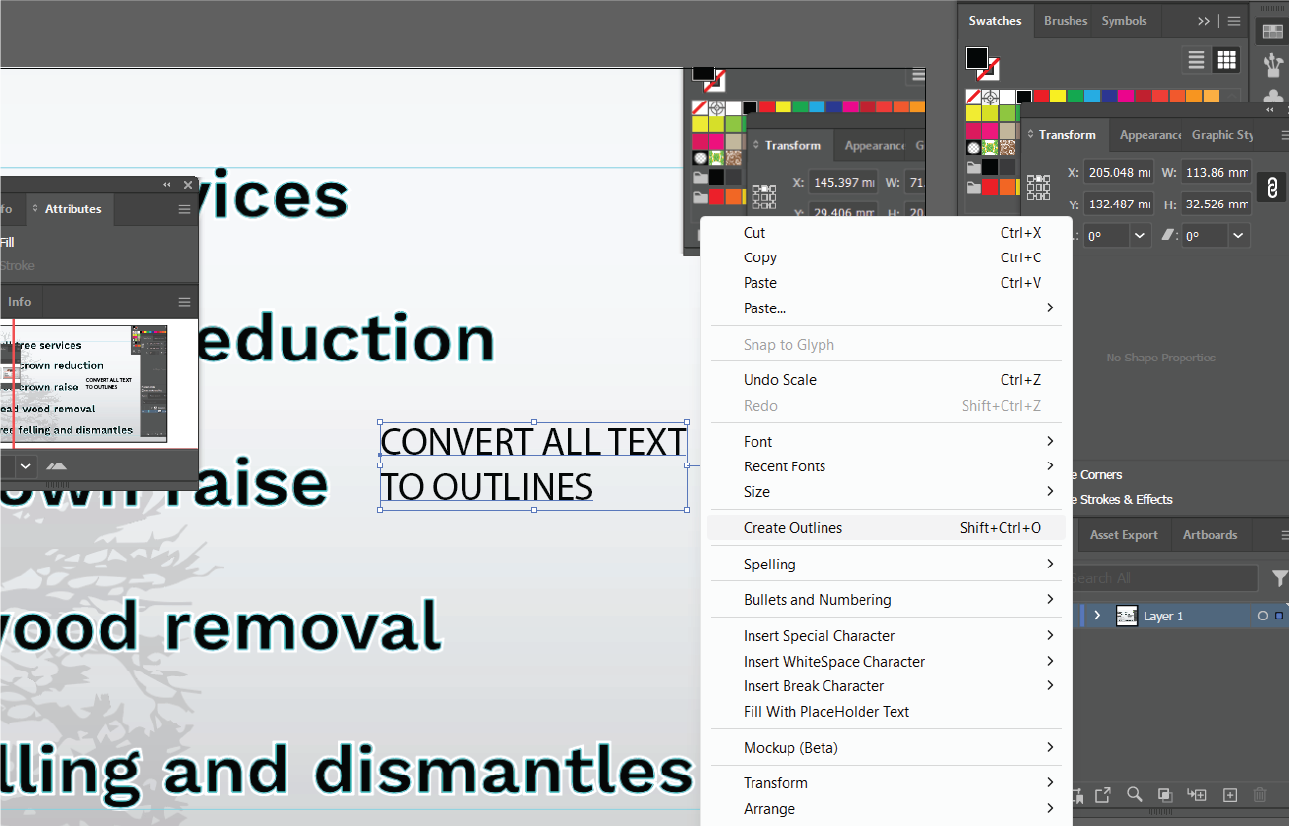Screen dimensions: 1290x826
Task: Click the Locate Object magnifier icon
Action: pyautogui.click(x=1135, y=794)
